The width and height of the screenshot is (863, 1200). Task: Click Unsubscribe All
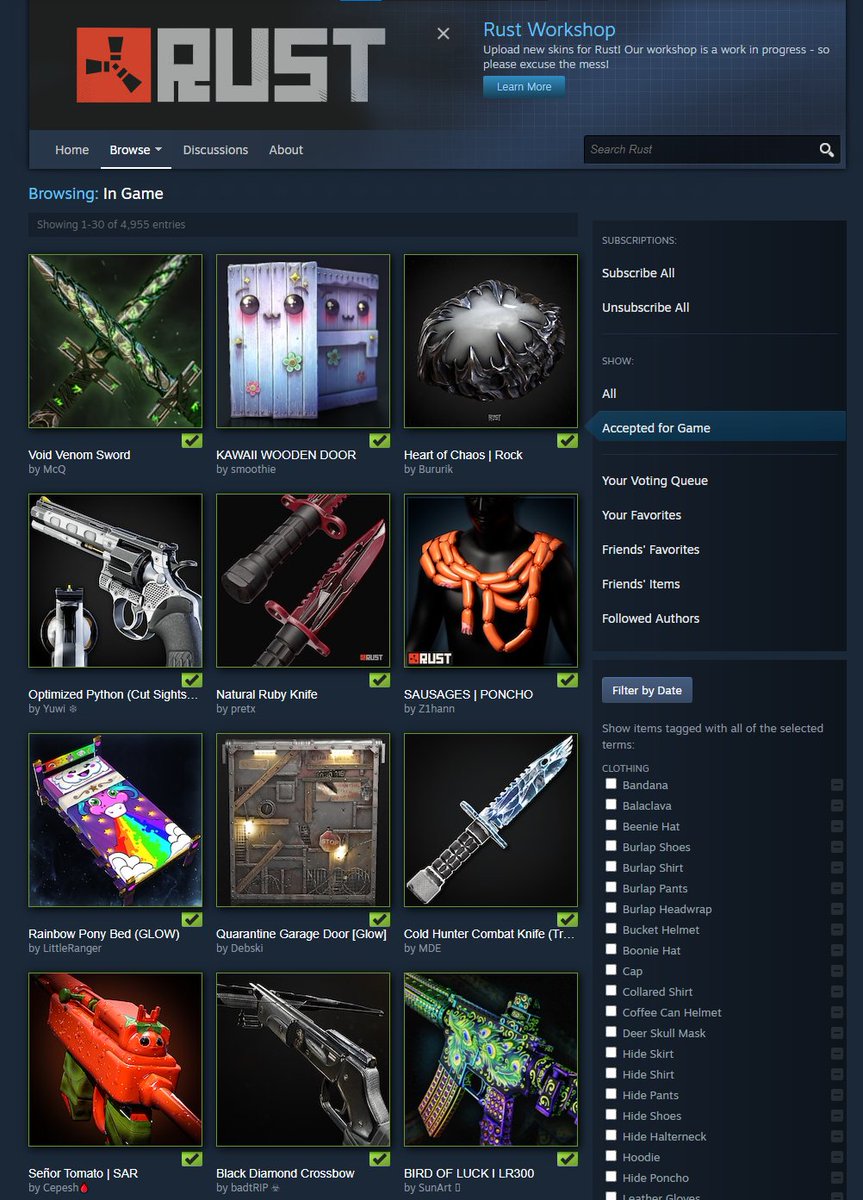pyautogui.click(x=646, y=308)
